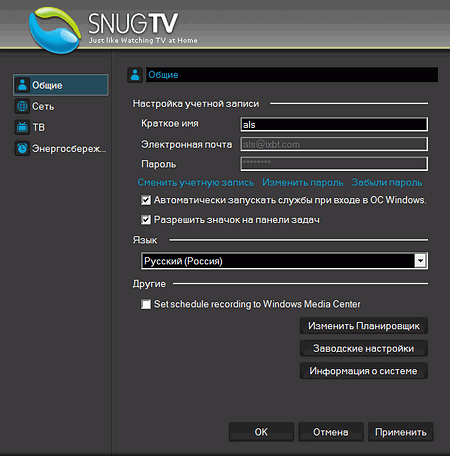This screenshot has height=456, width=450.
Task: Click Забыли пароль link
Action: tap(387, 183)
